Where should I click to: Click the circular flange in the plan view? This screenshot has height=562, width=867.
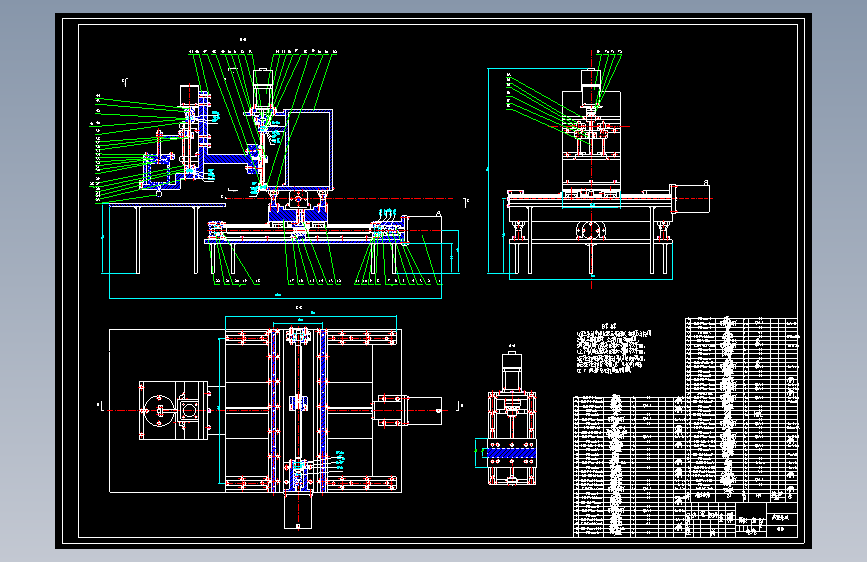point(159,410)
